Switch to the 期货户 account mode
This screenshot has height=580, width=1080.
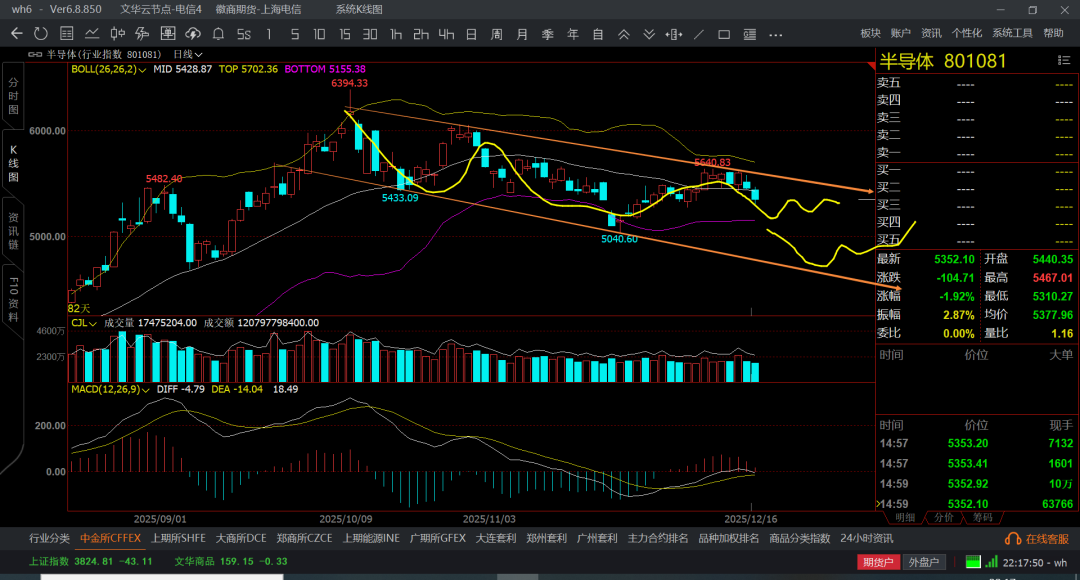click(x=878, y=562)
